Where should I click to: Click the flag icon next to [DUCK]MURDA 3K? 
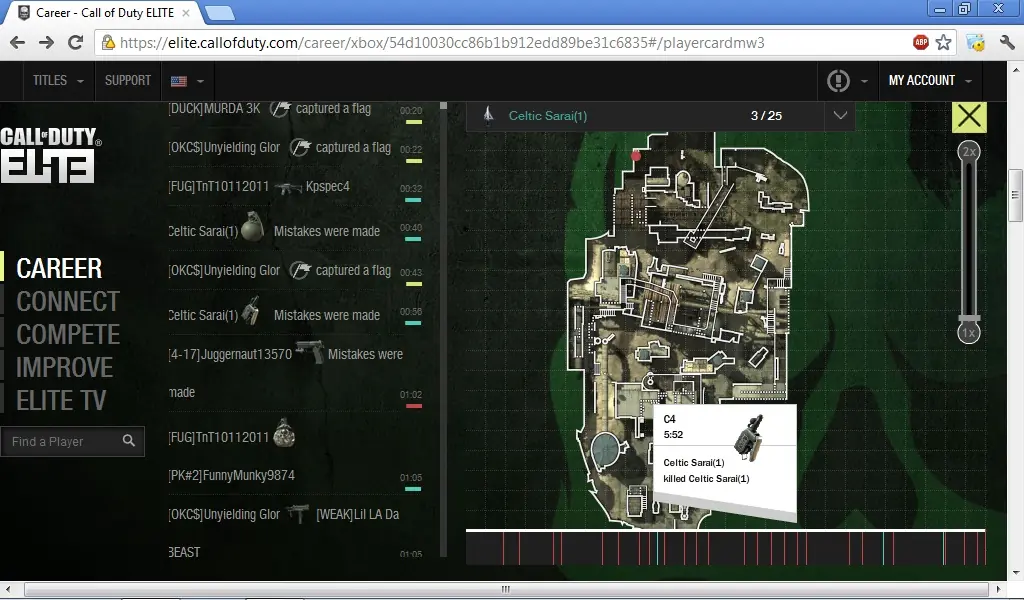[x=280, y=109]
